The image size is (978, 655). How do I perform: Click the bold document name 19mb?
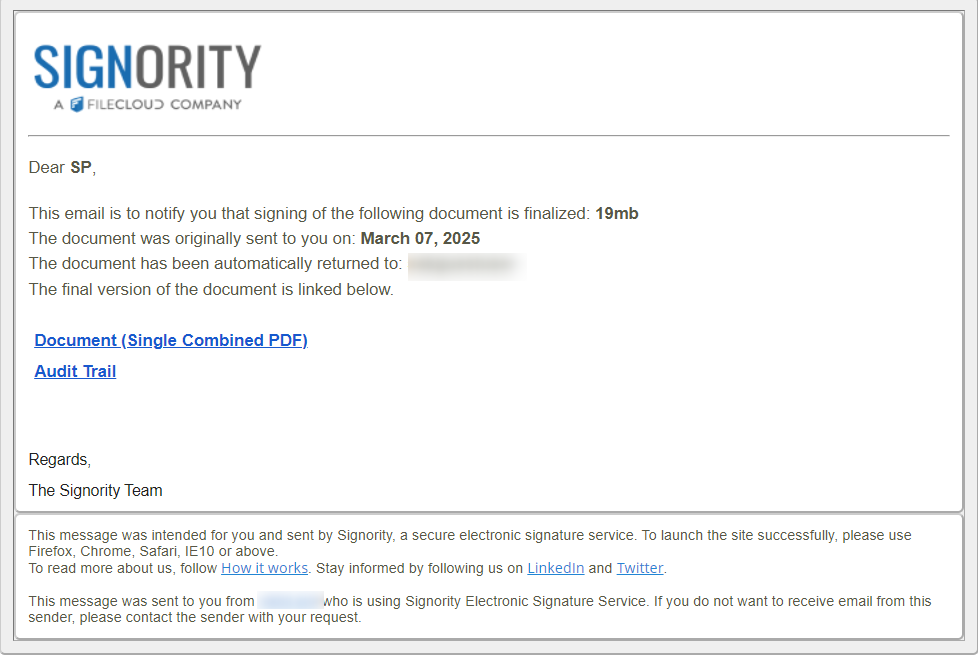click(x=616, y=213)
